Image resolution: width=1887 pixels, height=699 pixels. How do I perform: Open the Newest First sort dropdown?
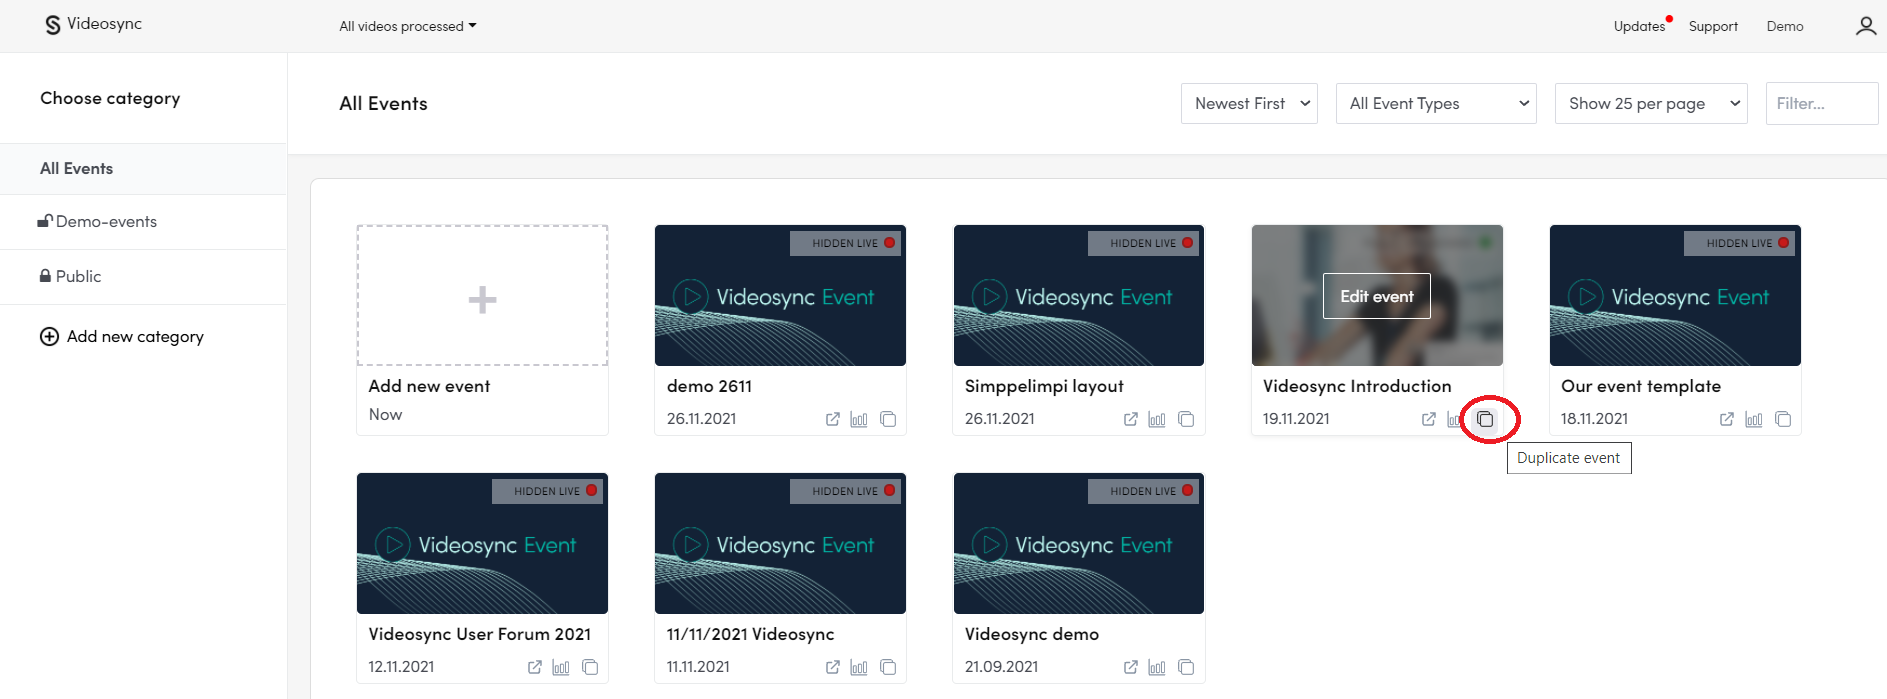1249,104
